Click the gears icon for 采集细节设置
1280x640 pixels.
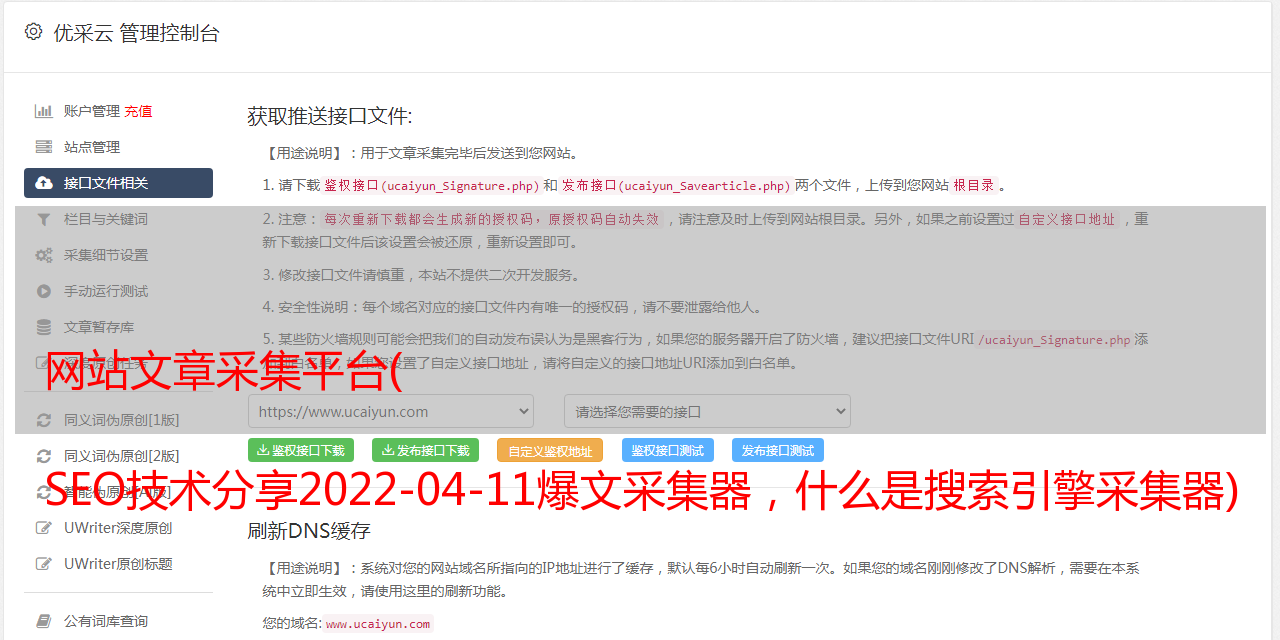(44, 255)
